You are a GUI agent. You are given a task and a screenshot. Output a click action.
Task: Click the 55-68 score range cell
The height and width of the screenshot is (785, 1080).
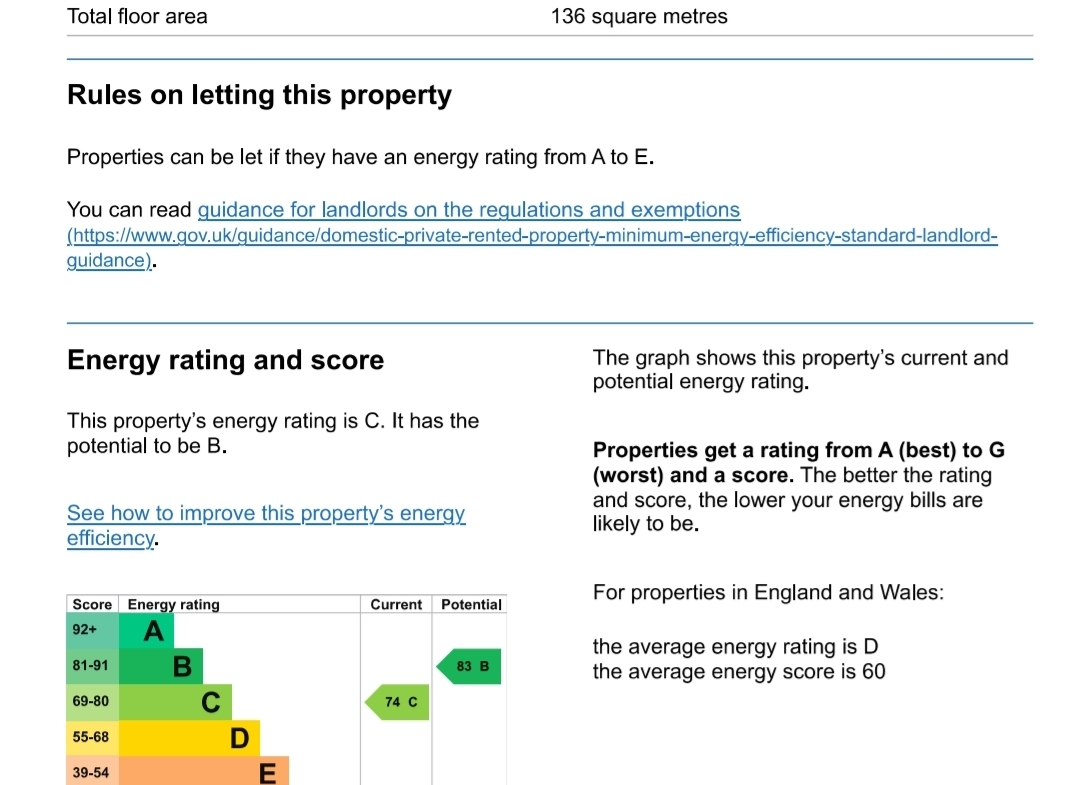[92, 738]
